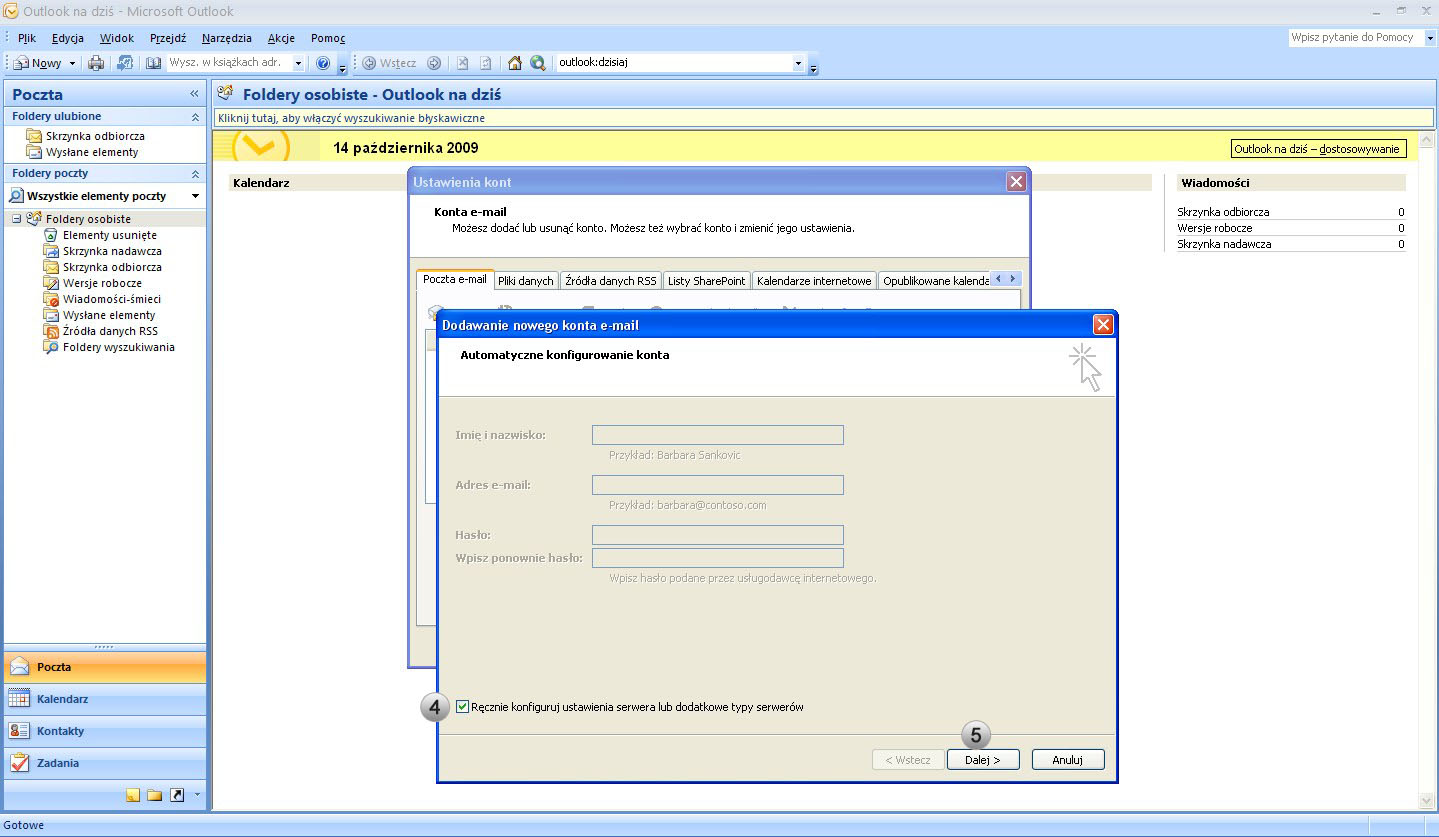Select the Źródła danych RSS folder
Viewport: 1439px width, 837px height.
[110, 331]
